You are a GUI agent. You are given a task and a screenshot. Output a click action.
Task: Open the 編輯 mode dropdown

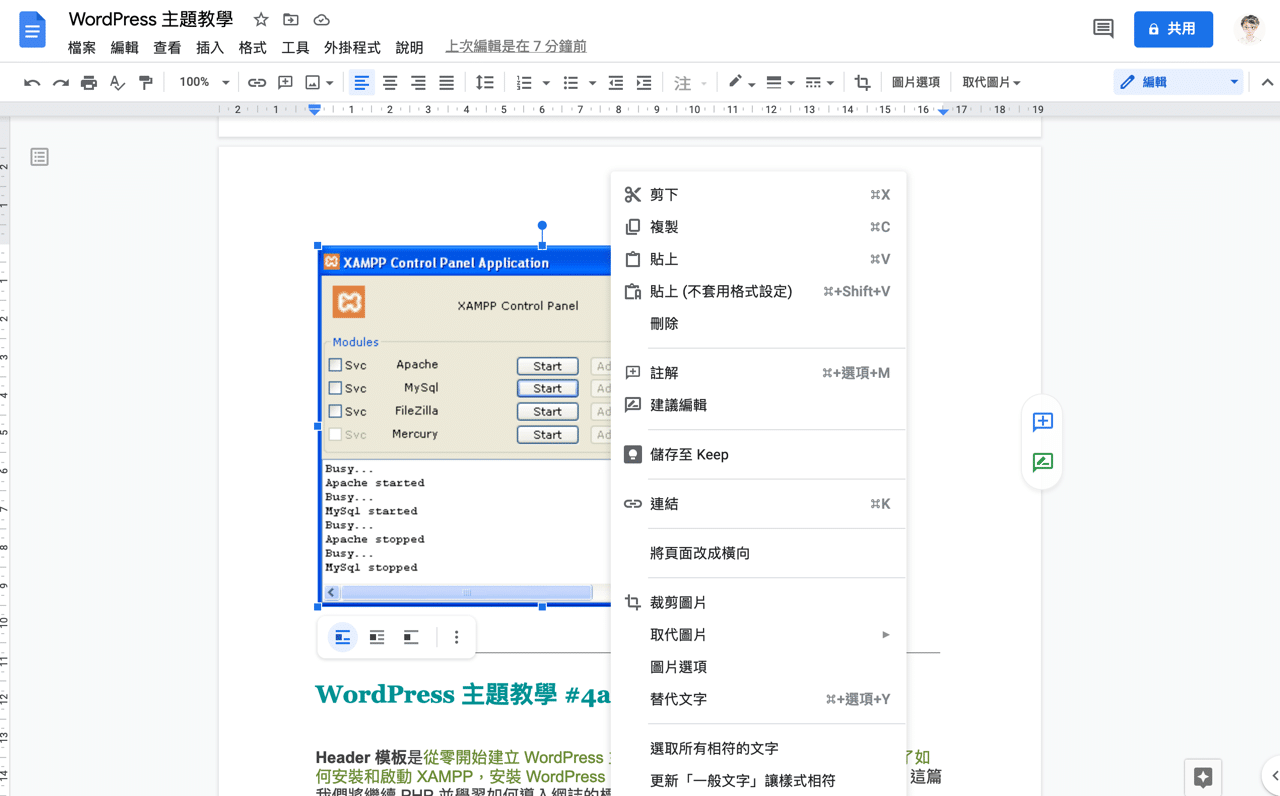[x=1178, y=83]
